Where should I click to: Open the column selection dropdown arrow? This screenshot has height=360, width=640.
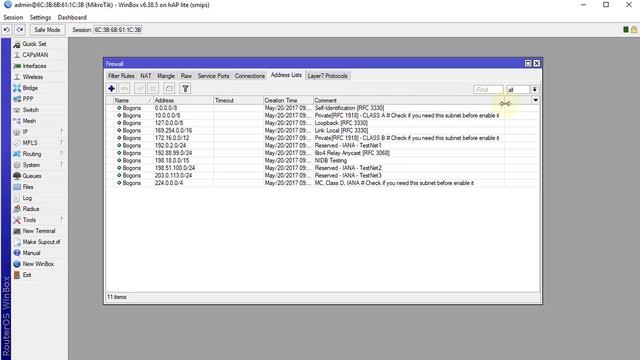(535, 100)
